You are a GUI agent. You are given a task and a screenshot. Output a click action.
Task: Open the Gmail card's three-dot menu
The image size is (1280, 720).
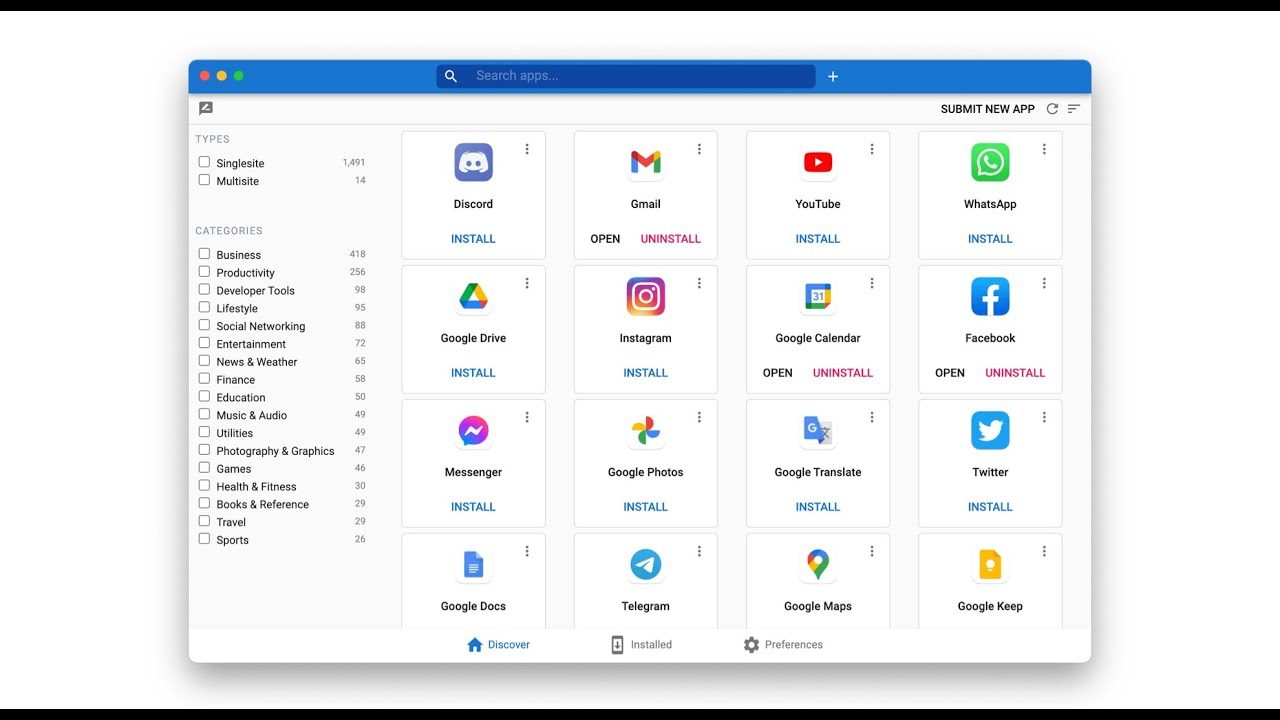click(699, 149)
